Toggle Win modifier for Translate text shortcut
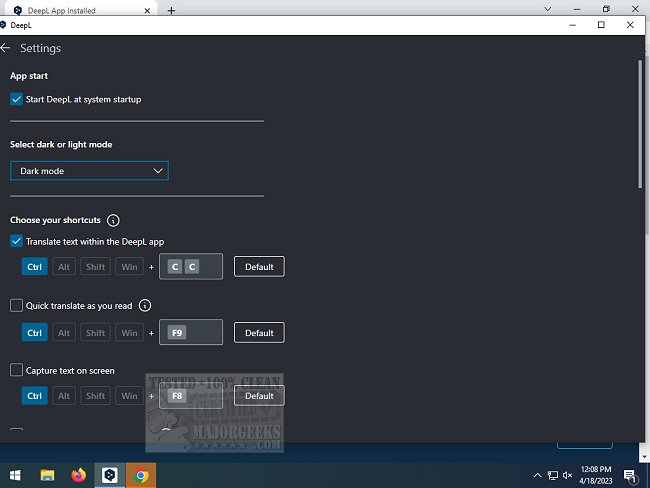This screenshot has height=488, width=650. [x=129, y=267]
